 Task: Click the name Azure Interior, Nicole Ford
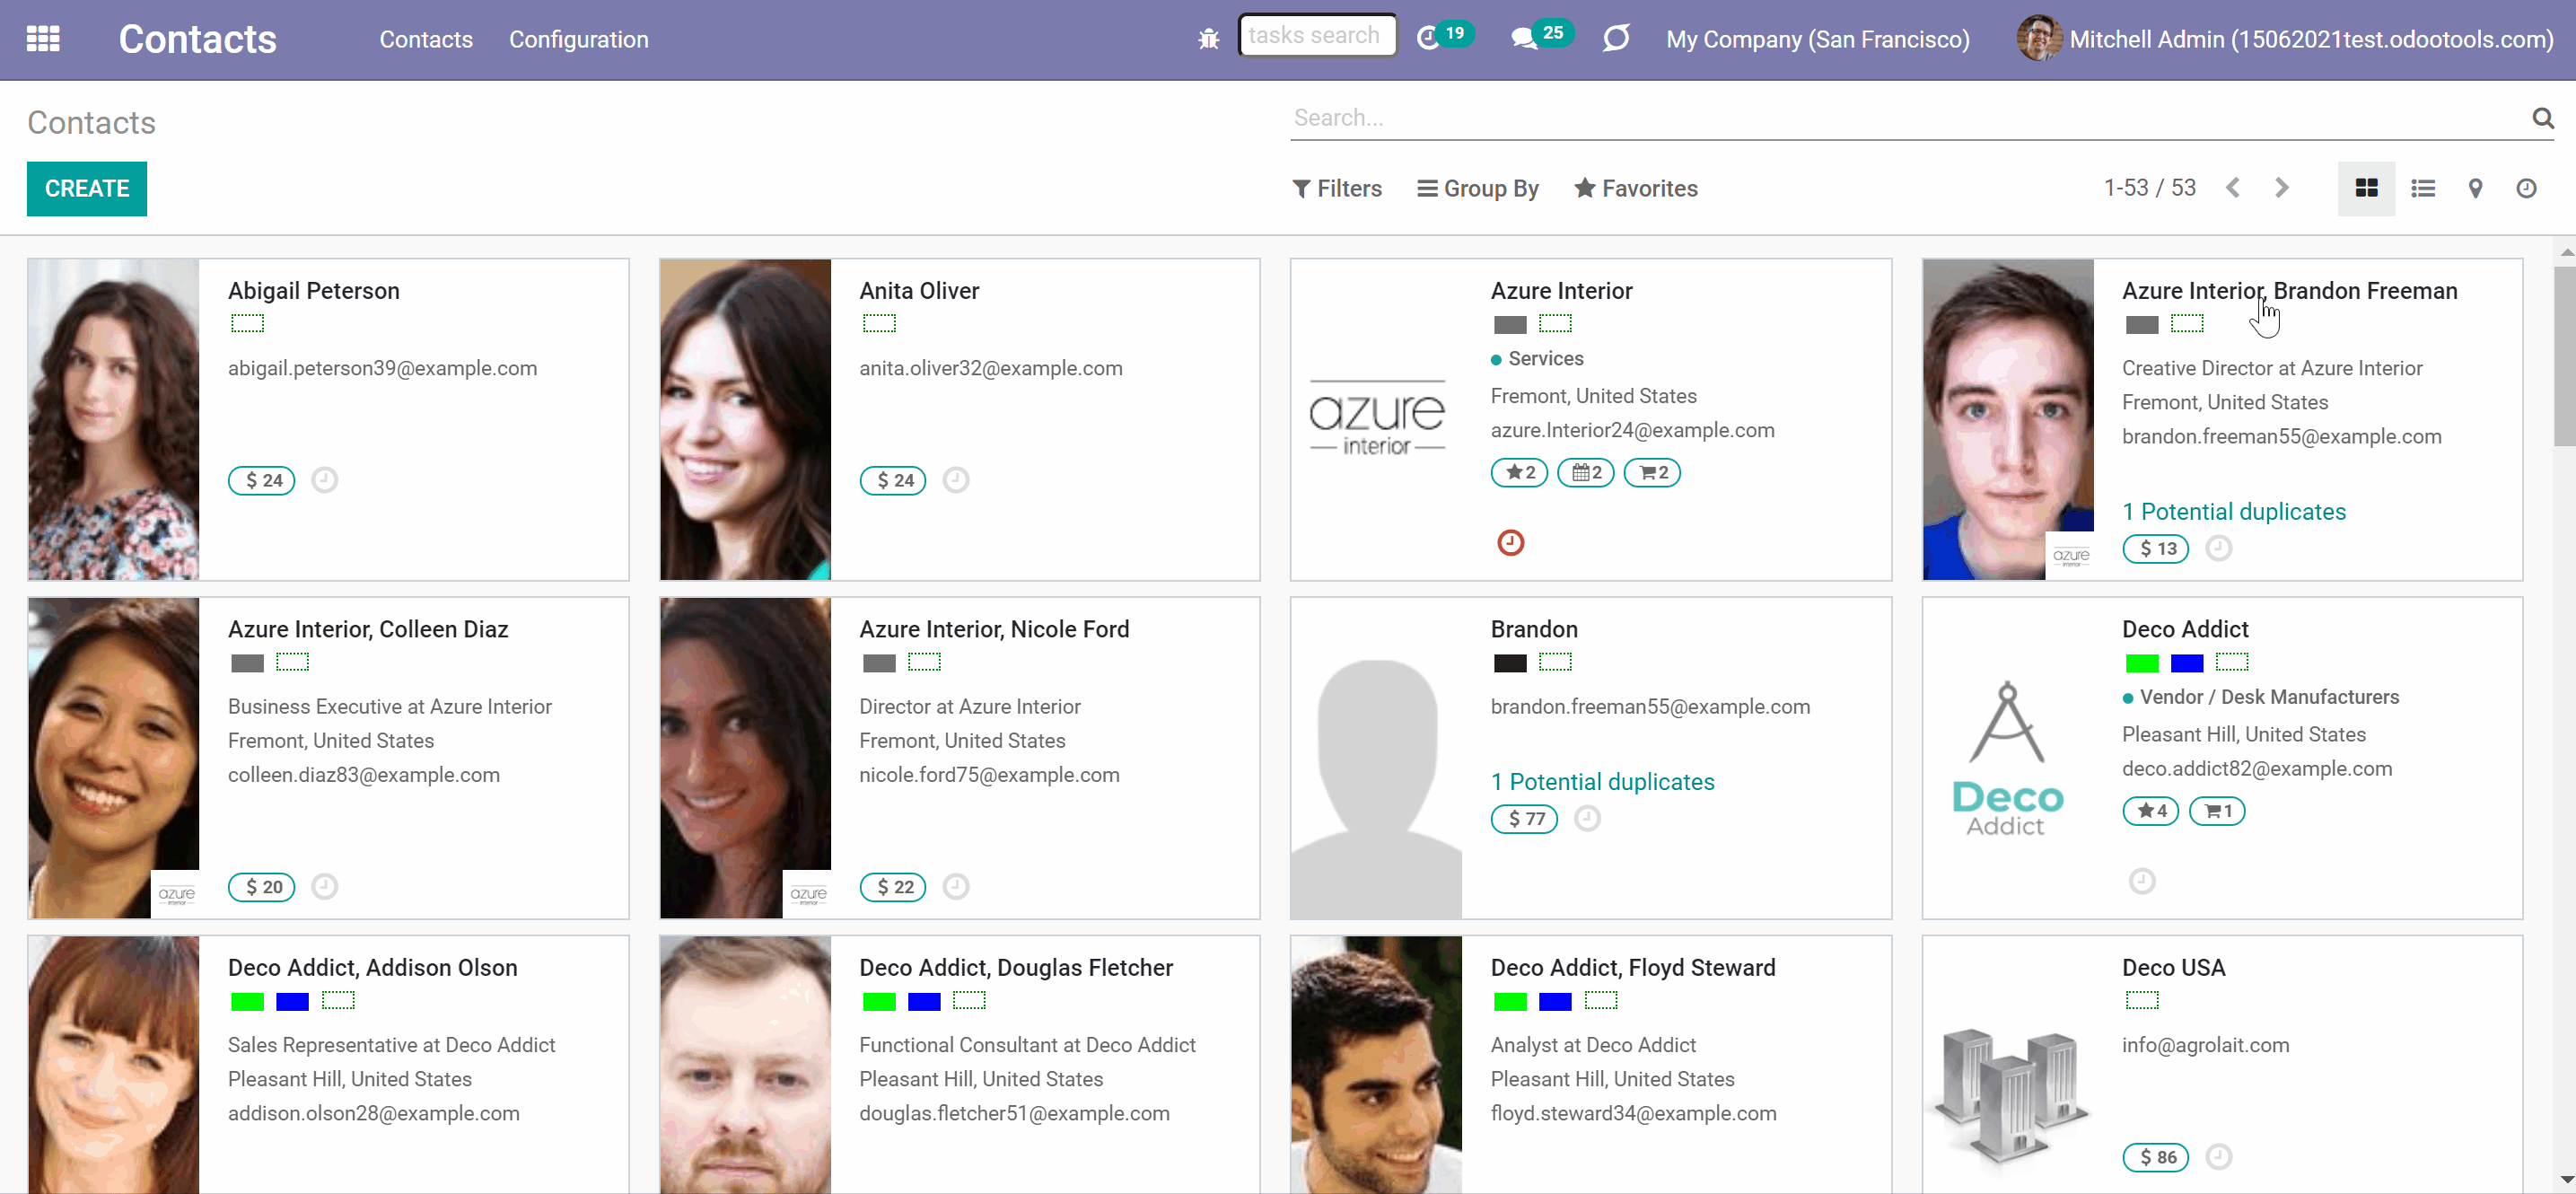(994, 629)
